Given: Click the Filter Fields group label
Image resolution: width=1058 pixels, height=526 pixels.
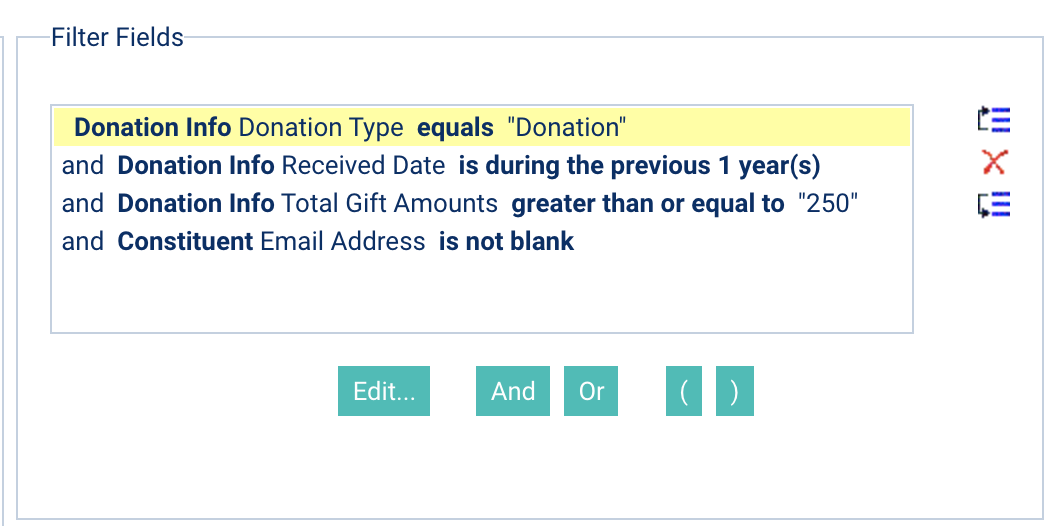Looking at the screenshot, I should (117, 37).
